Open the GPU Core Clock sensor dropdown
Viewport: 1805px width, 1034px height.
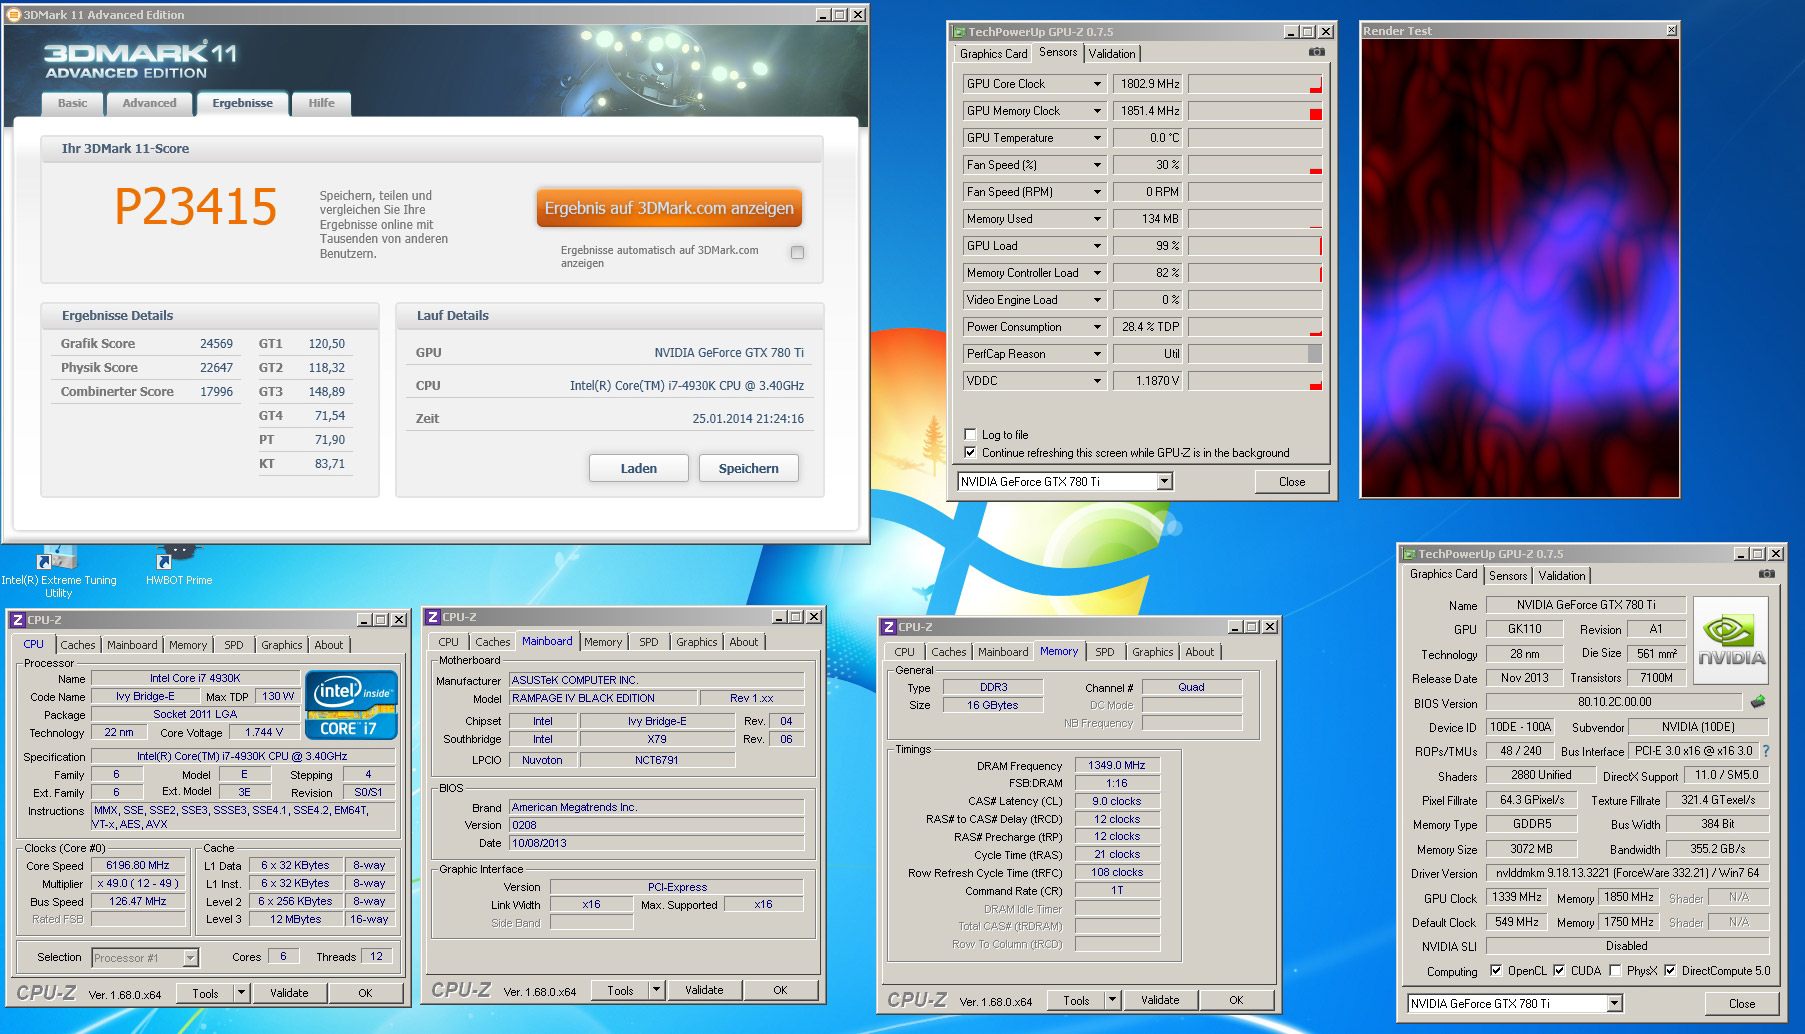1097,84
